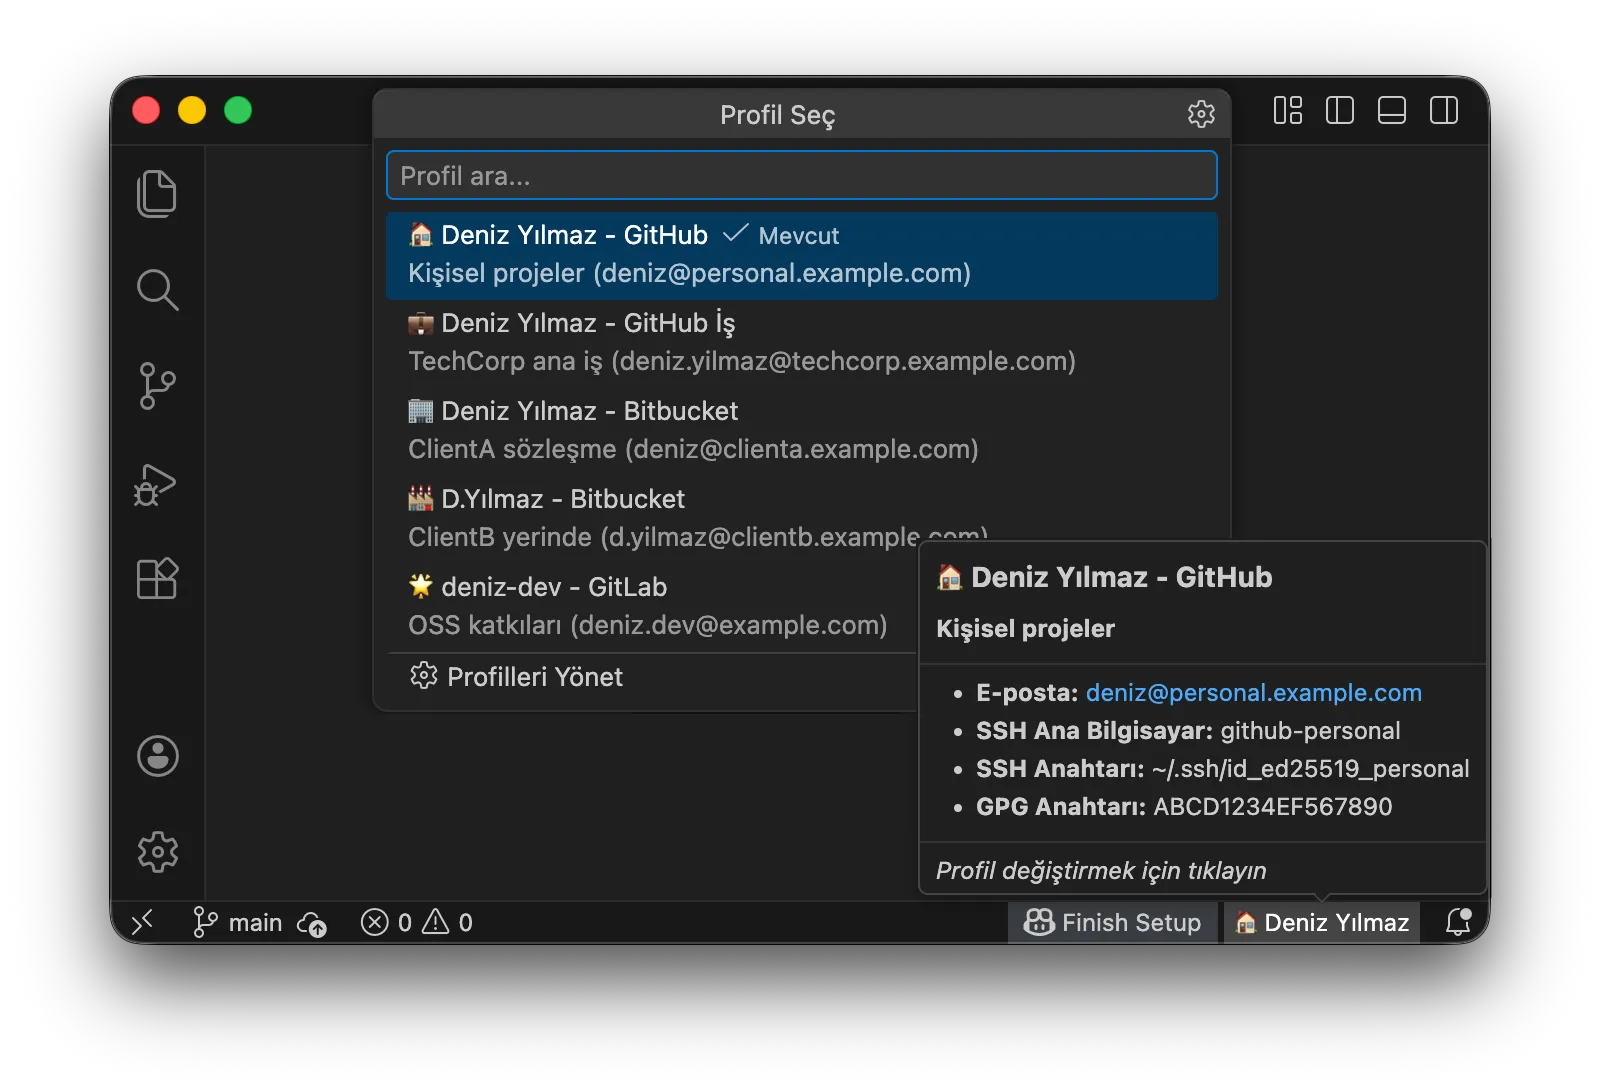The image size is (1600, 1088).
Task: Click the Finish Setup status bar item
Action: pyautogui.click(x=1113, y=922)
